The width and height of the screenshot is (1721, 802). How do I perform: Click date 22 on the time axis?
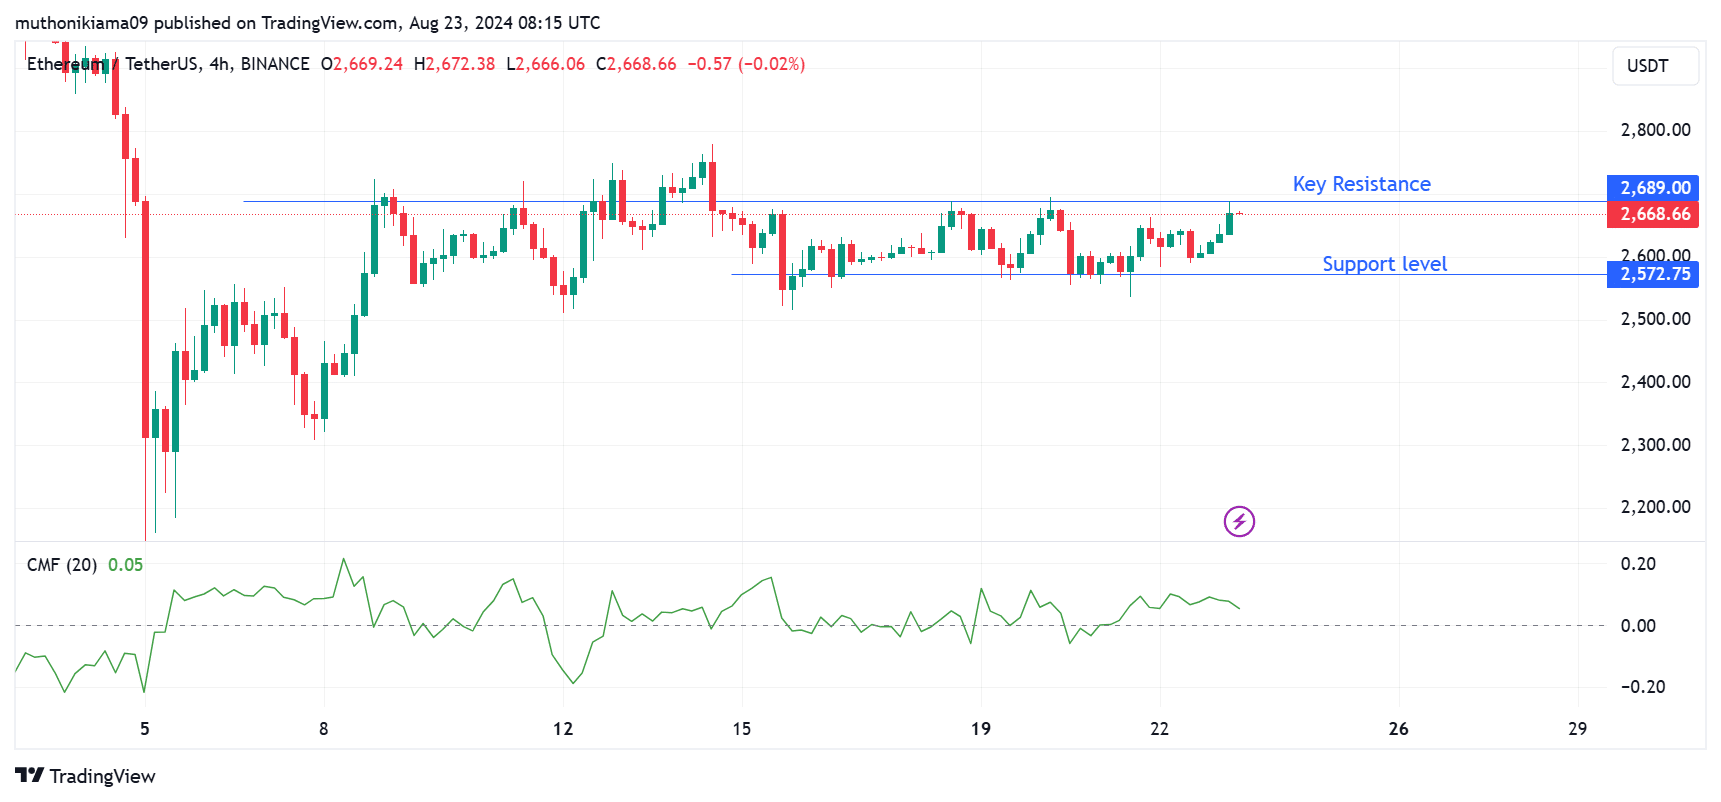[1159, 729]
